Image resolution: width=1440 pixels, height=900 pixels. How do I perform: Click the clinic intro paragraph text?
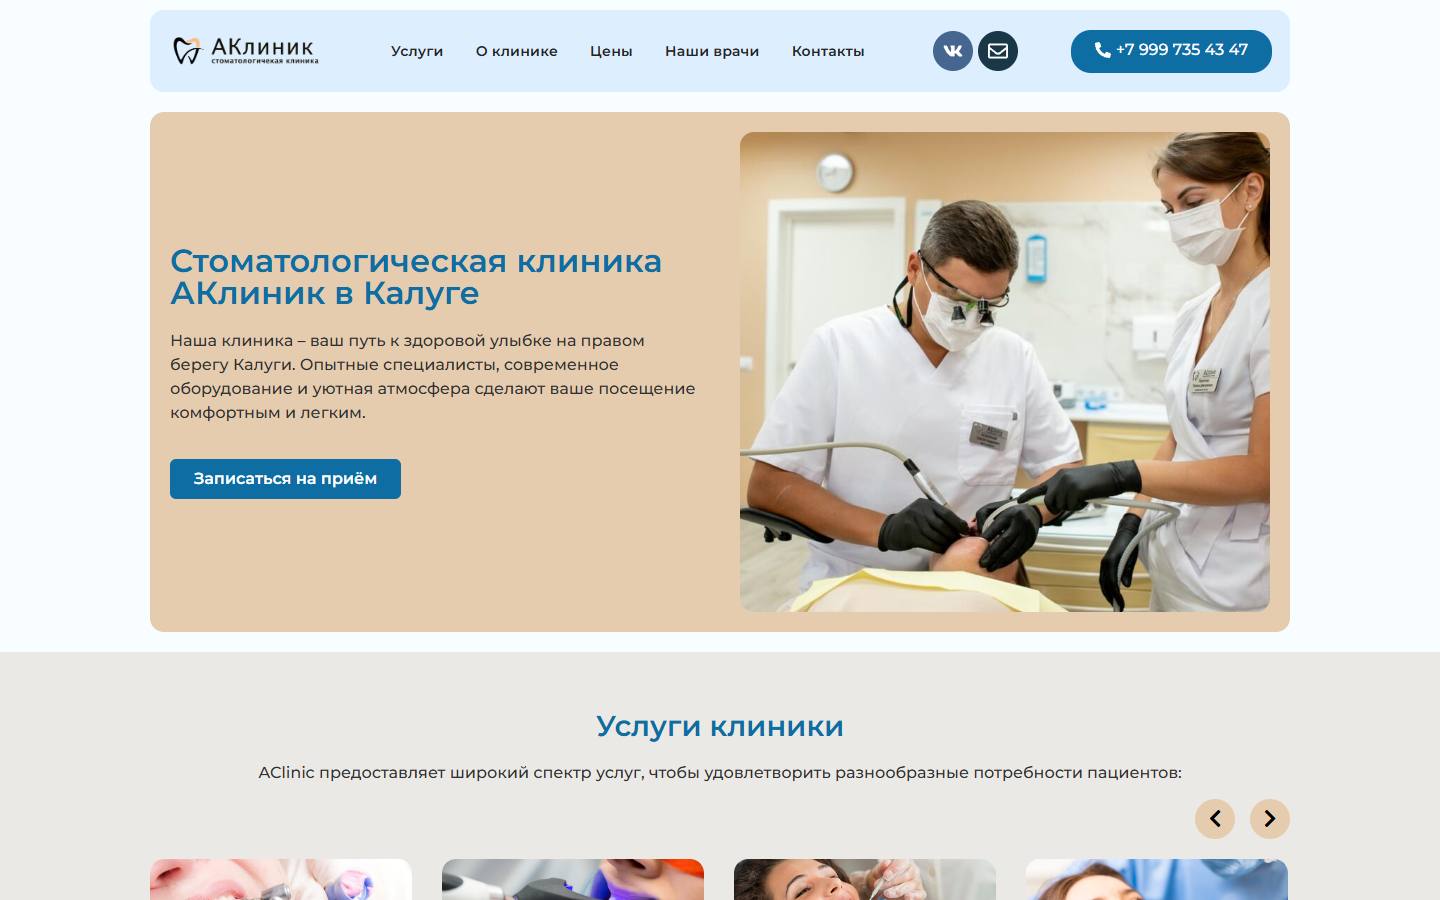pyautogui.click(x=433, y=377)
